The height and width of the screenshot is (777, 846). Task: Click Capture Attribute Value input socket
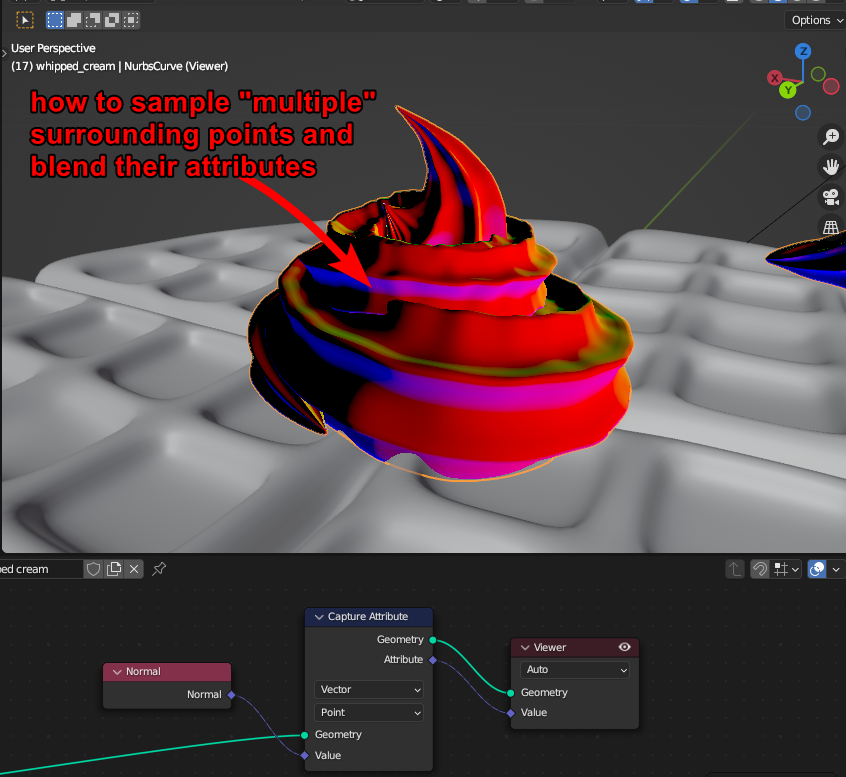pos(305,755)
